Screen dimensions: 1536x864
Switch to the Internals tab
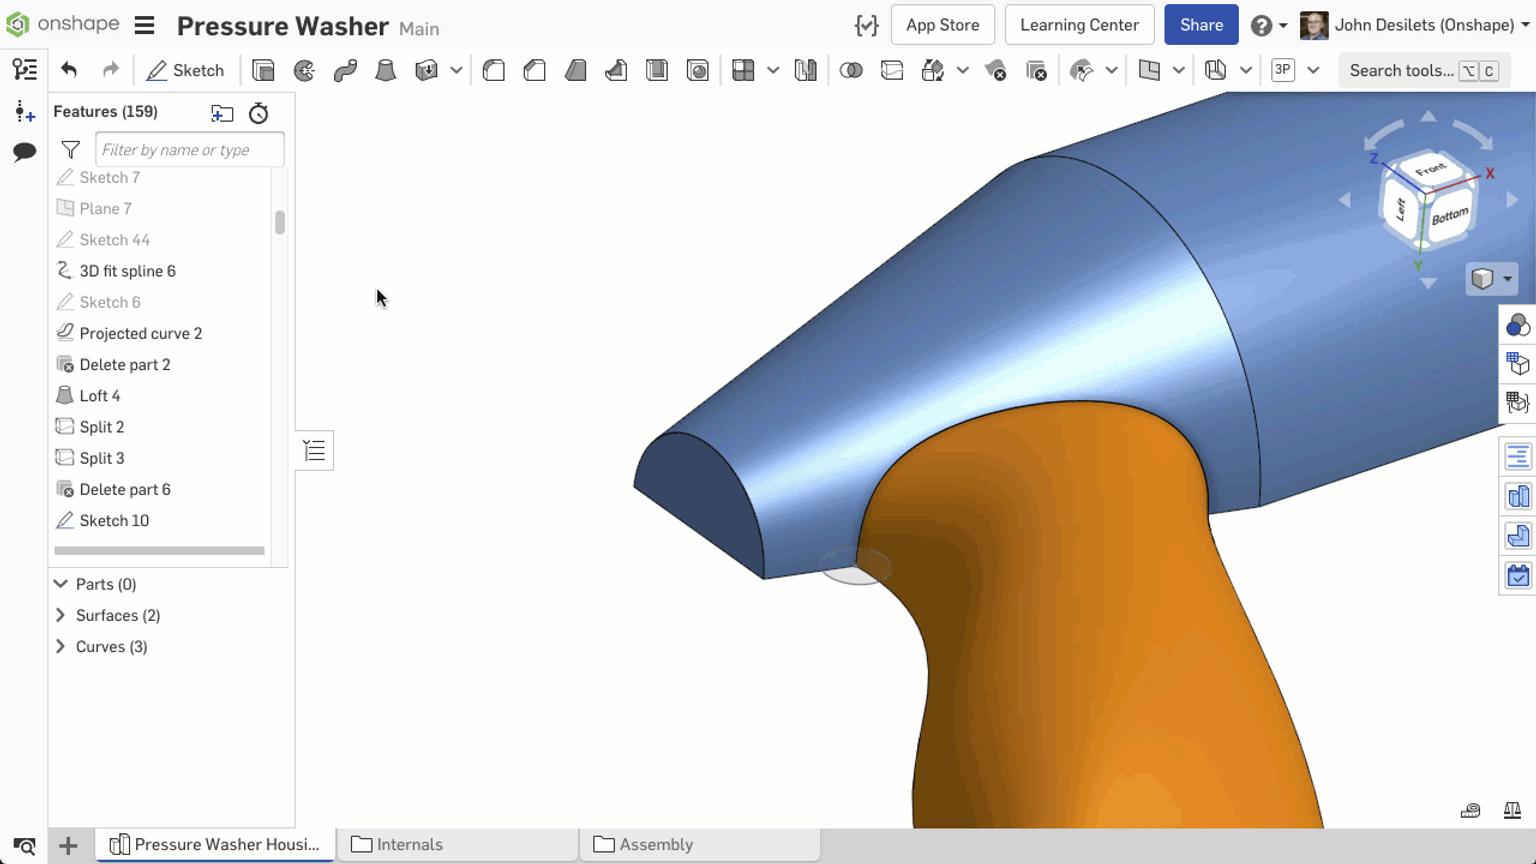pyautogui.click(x=408, y=844)
